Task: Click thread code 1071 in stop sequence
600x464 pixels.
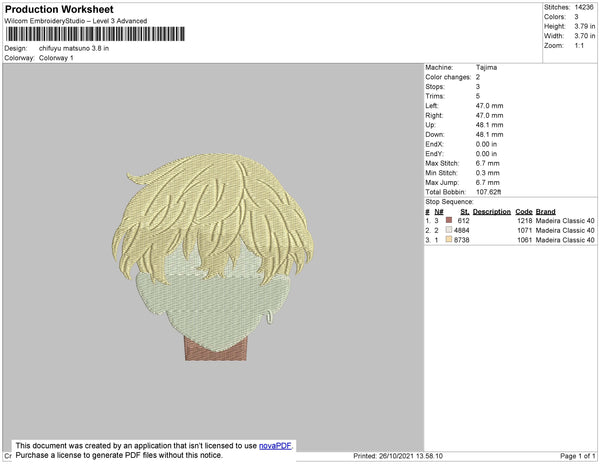Action: [525, 230]
